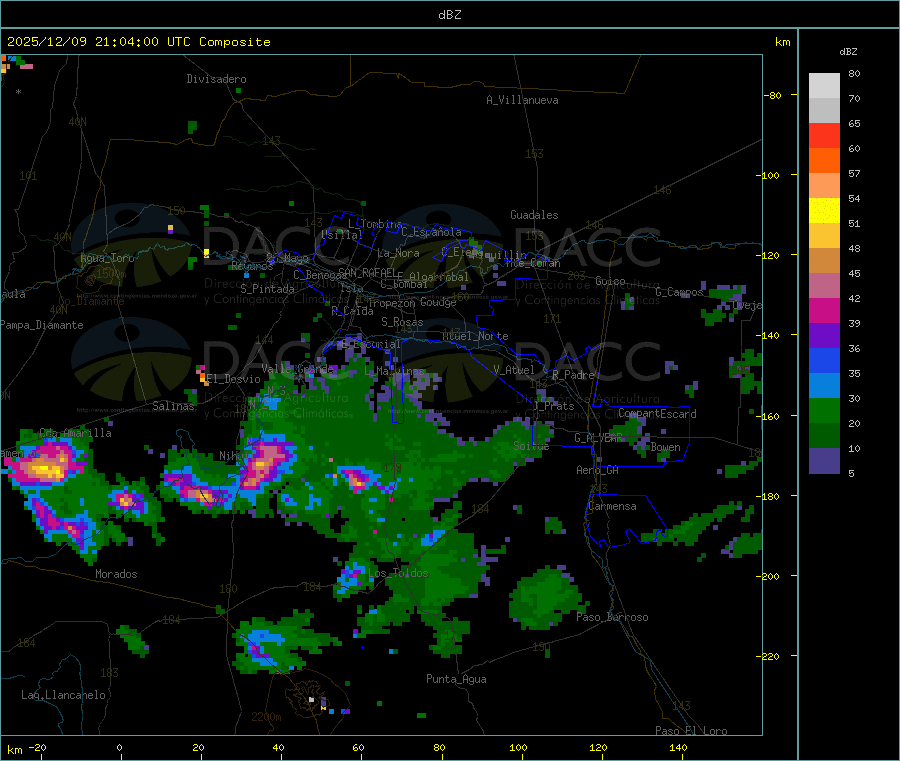The image size is (900, 761).
Task: Click the magenta 39-42 dBZ legend swatch
Action: (824, 310)
